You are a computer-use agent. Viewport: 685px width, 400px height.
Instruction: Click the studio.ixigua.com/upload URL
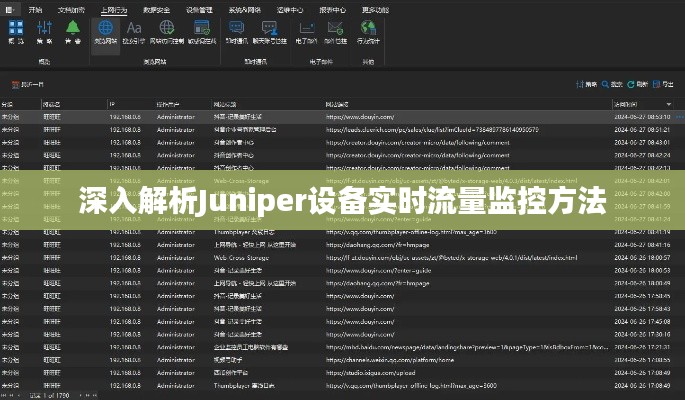[370, 373]
